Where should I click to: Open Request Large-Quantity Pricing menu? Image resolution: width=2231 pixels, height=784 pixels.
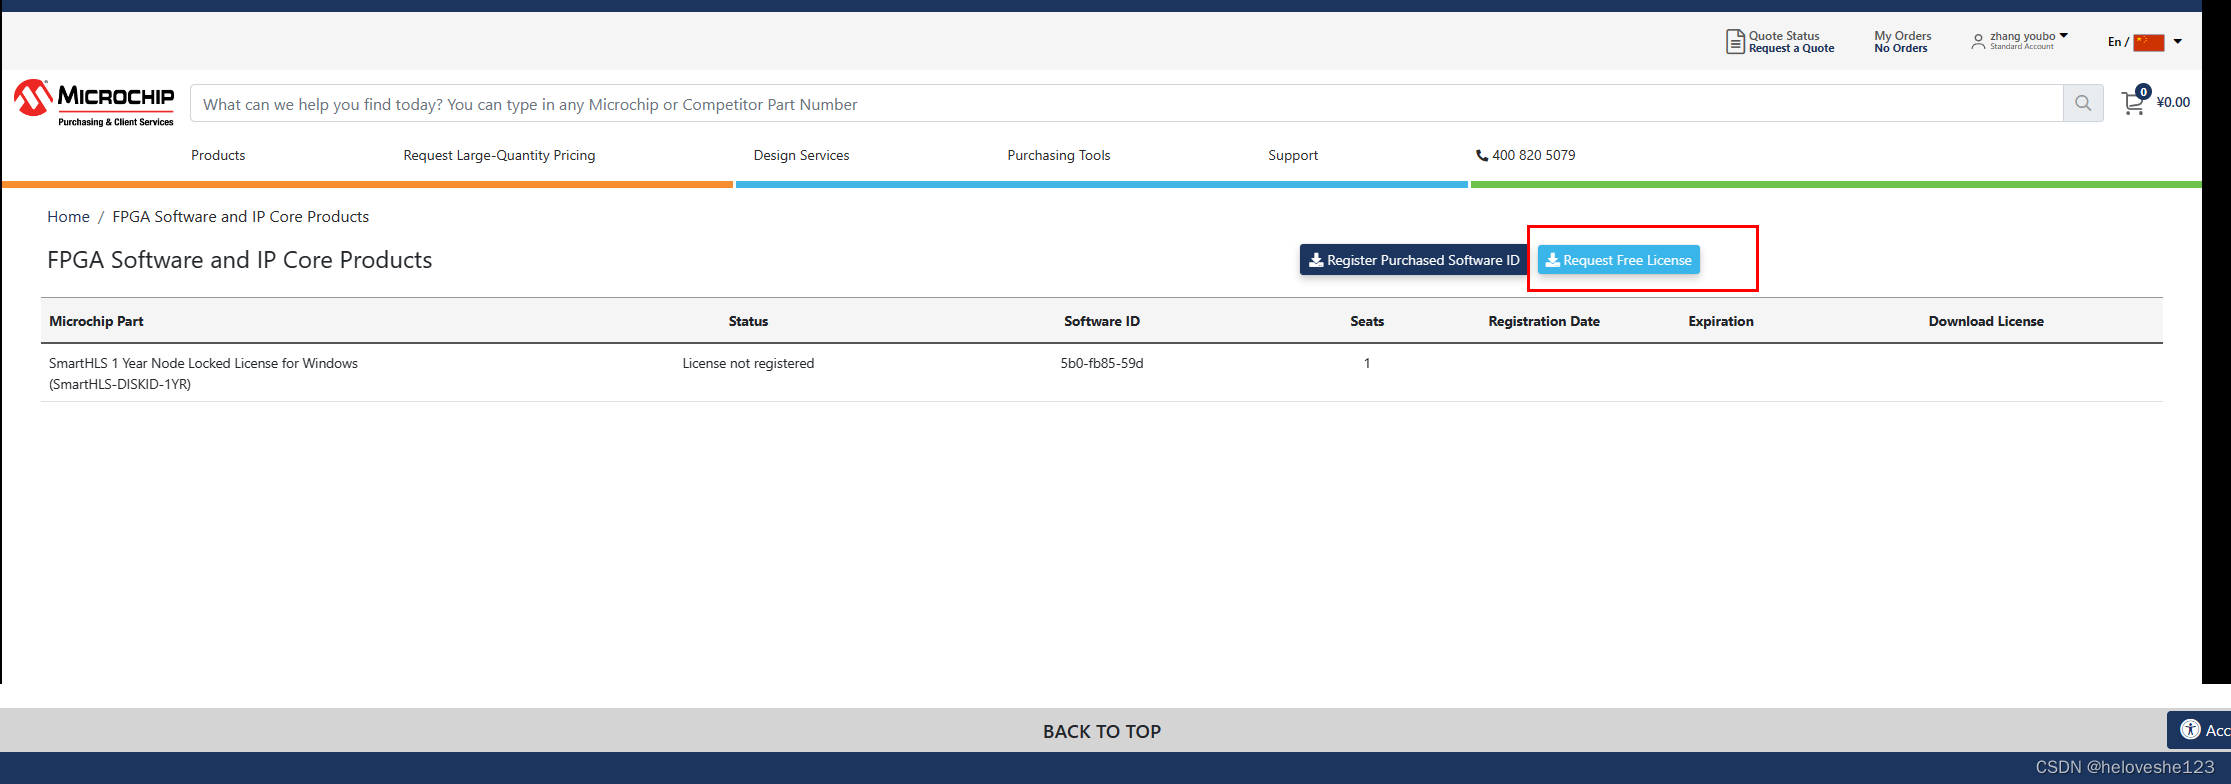pyautogui.click(x=499, y=155)
